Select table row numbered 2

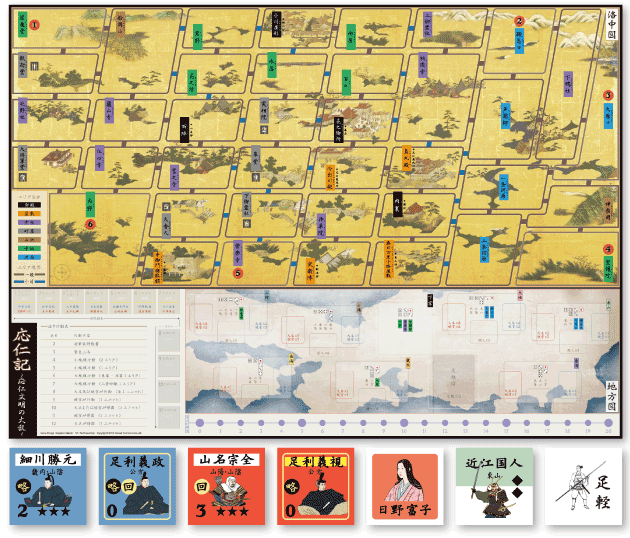(x=95, y=344)
